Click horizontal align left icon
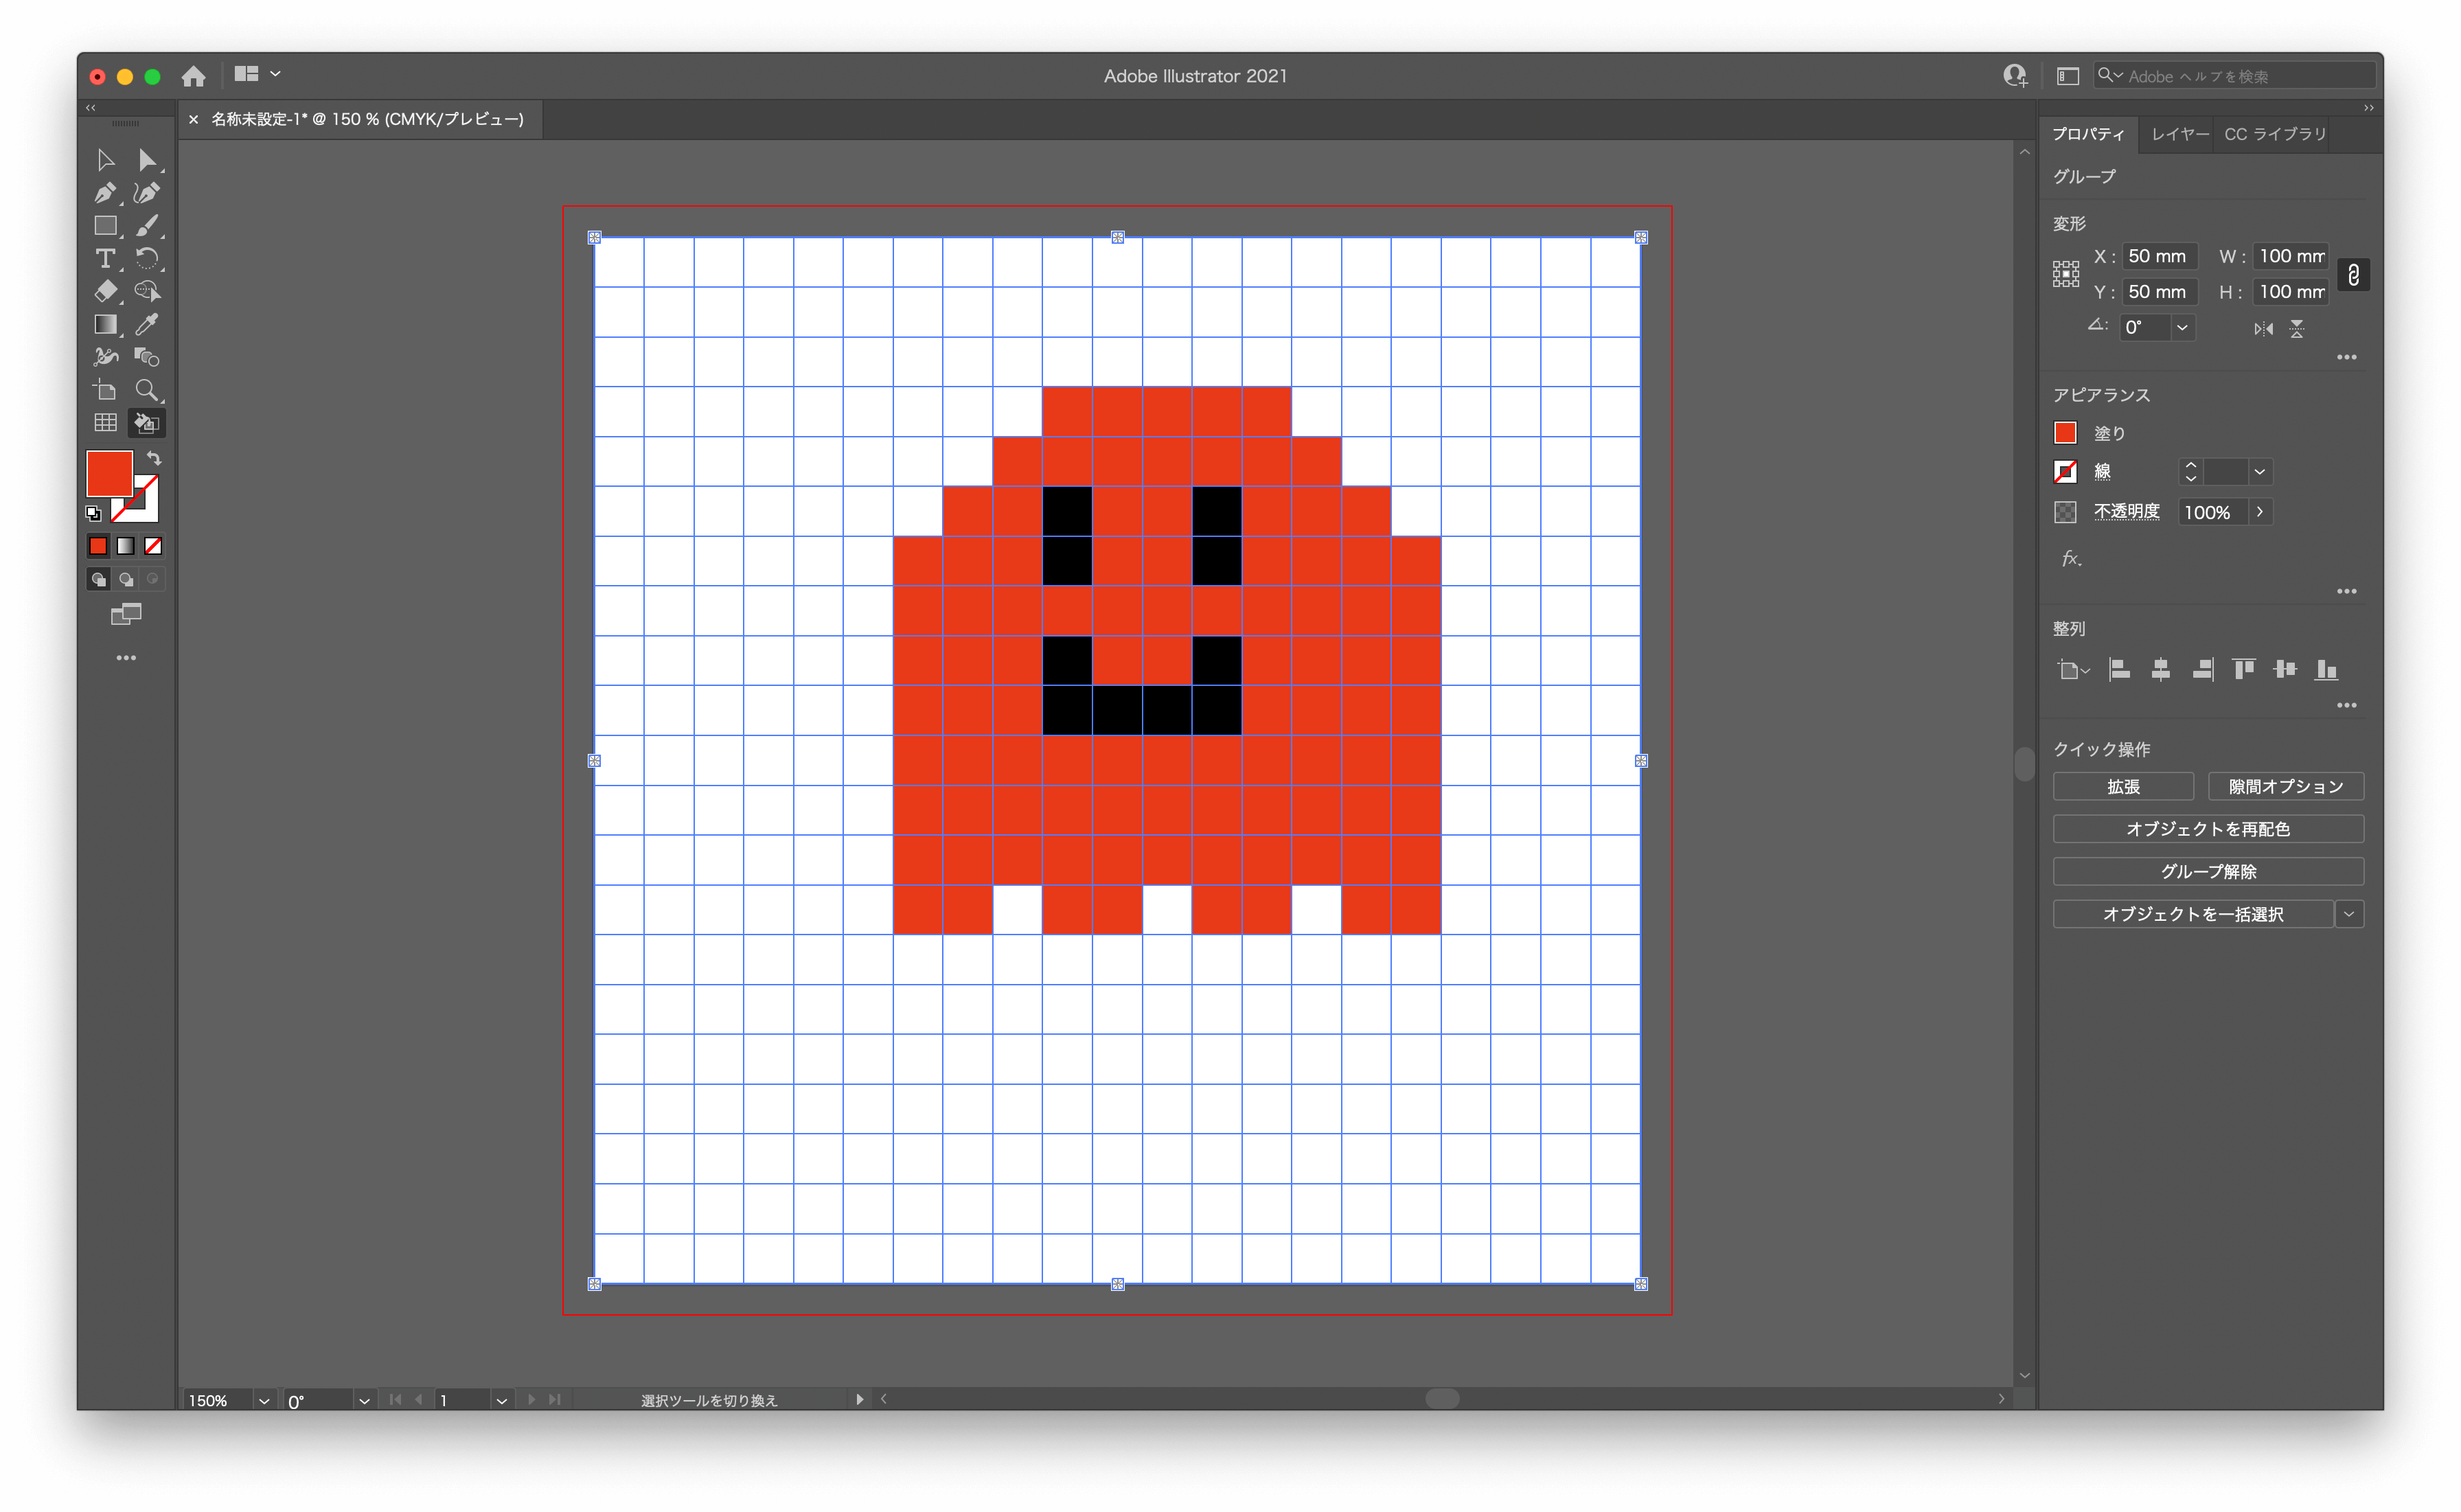Screen dimensions: 2461x1512 [2119, 670]
